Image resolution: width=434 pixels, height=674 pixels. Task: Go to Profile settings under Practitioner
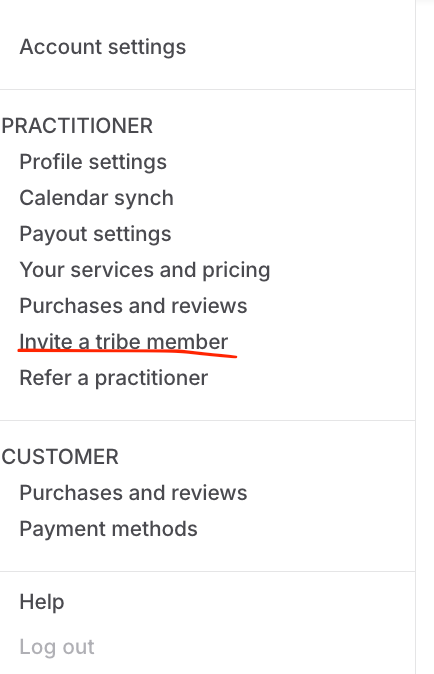(93, 162)
